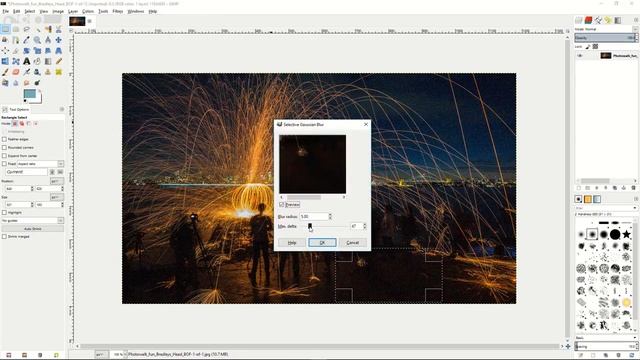
Task: Select the Clone stamp tool
Action: click(48, 72)
